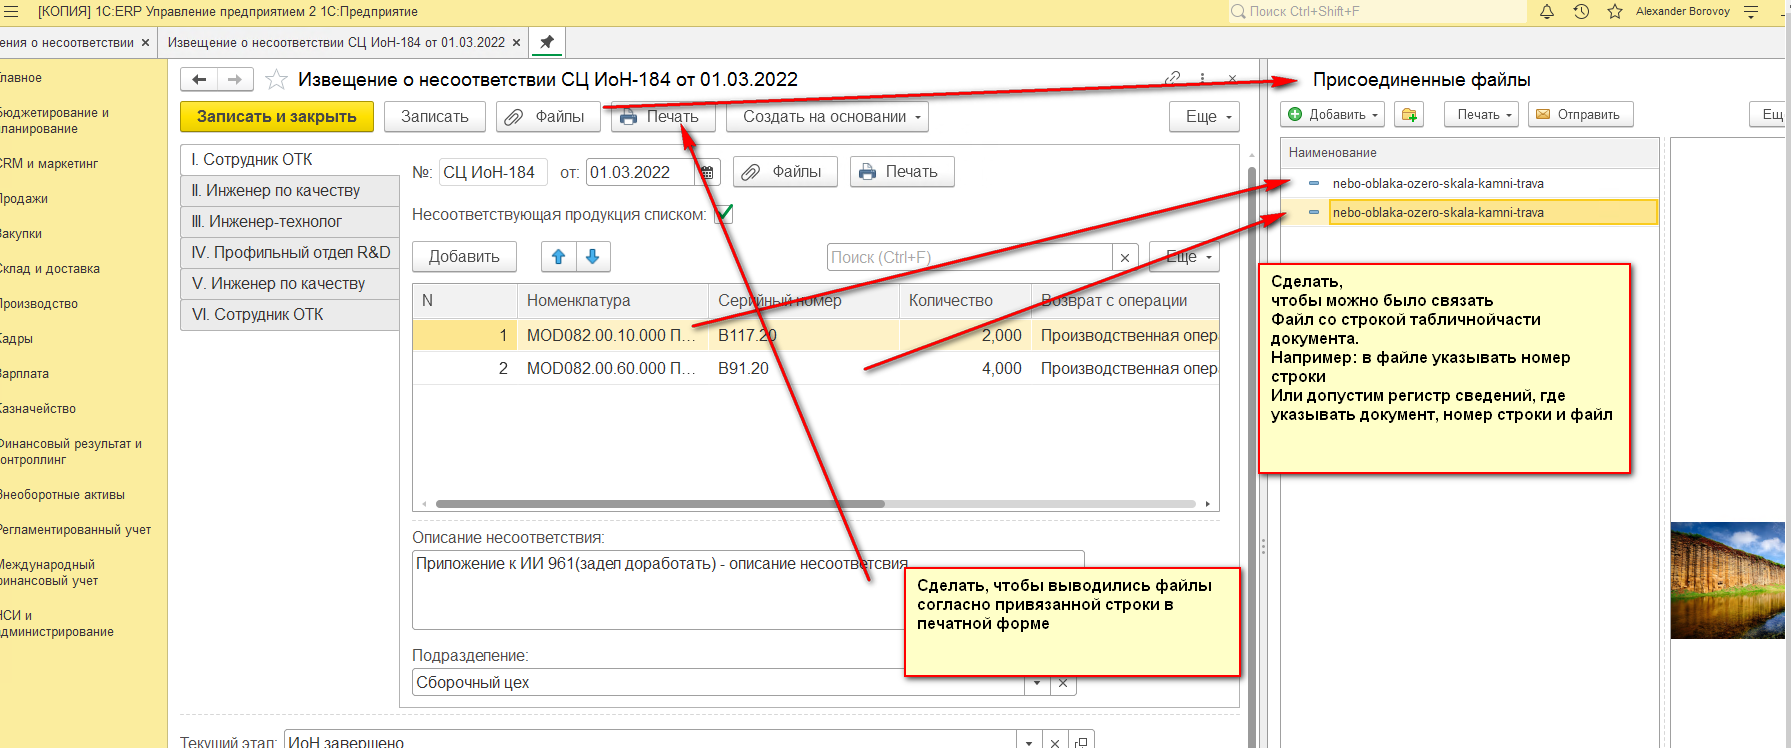Toggle 'Несоответствующая продукция списком' checkbox
The image size is (1791, 748).
[x=724, y=214]
